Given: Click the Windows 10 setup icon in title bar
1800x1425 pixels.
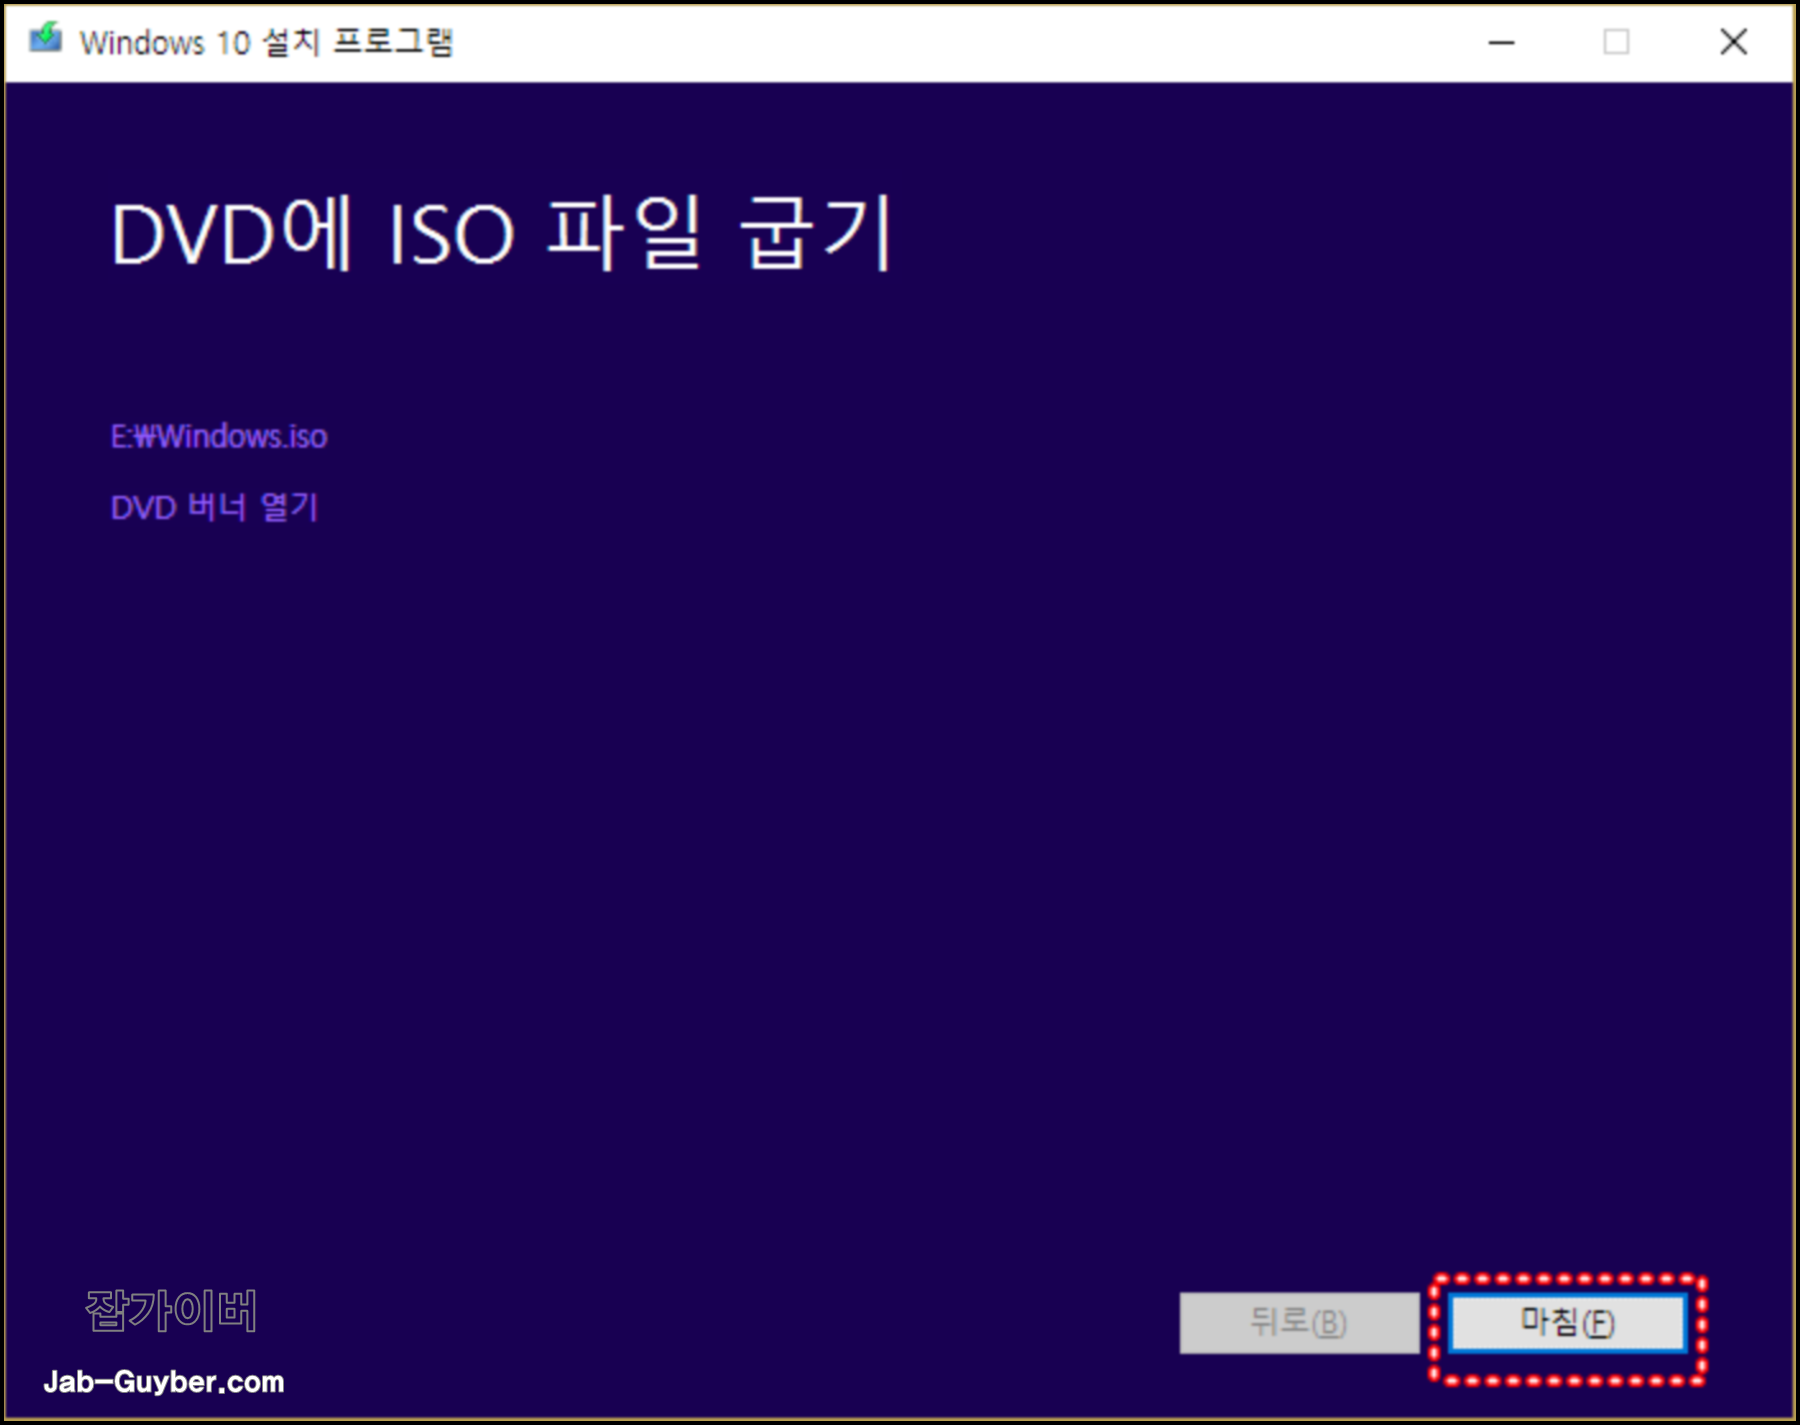Looking at the screenshot, I should (45, 40).
